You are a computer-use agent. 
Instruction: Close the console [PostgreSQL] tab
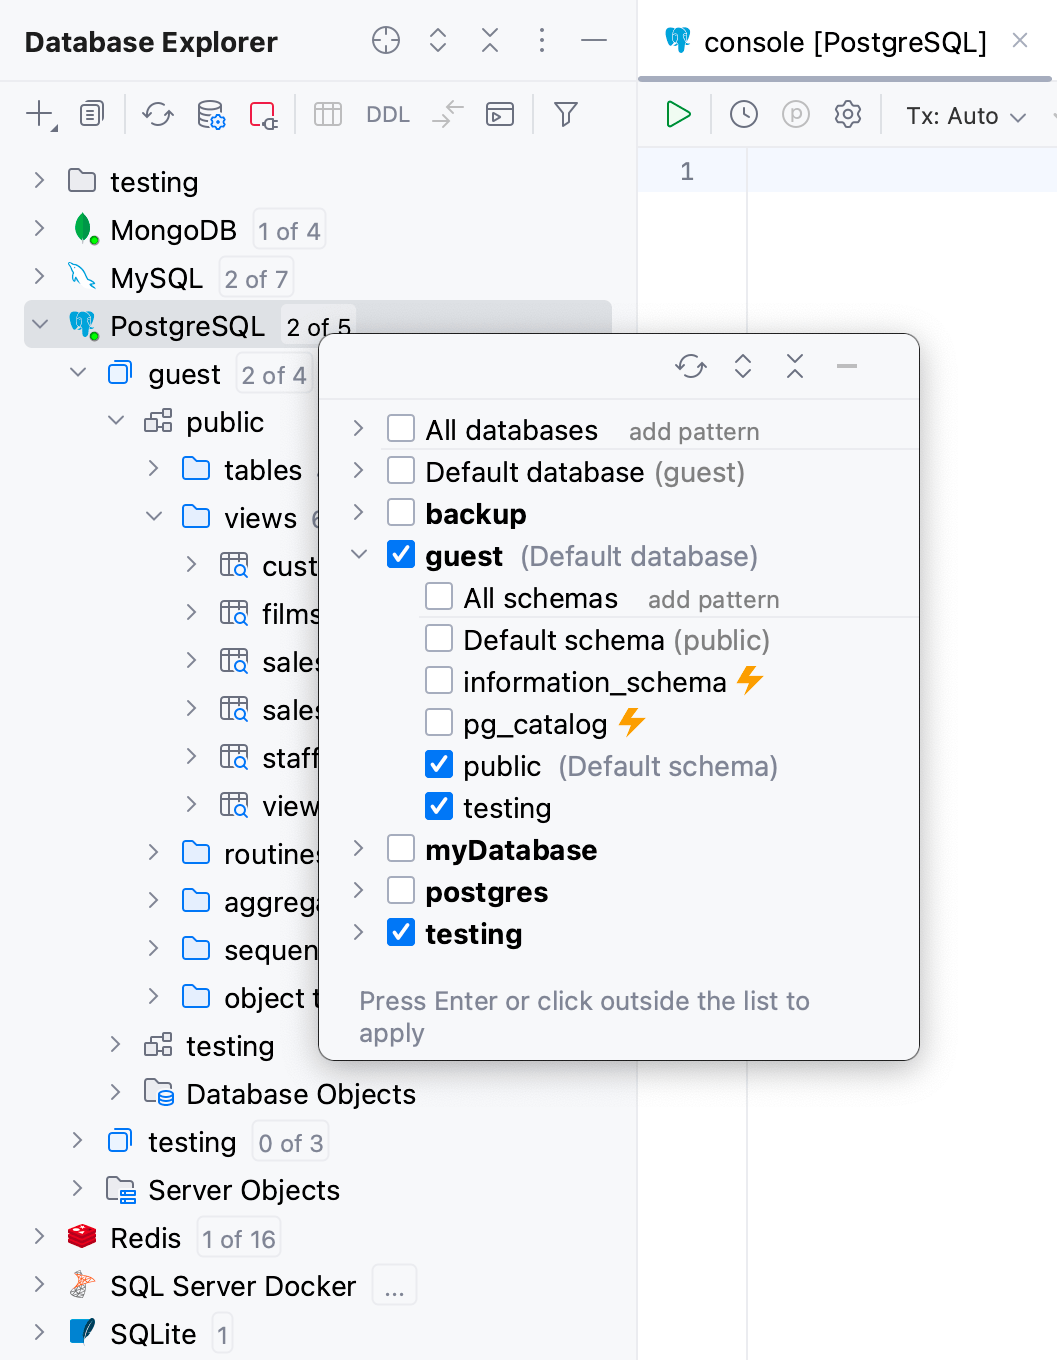tap(1020, 40)
